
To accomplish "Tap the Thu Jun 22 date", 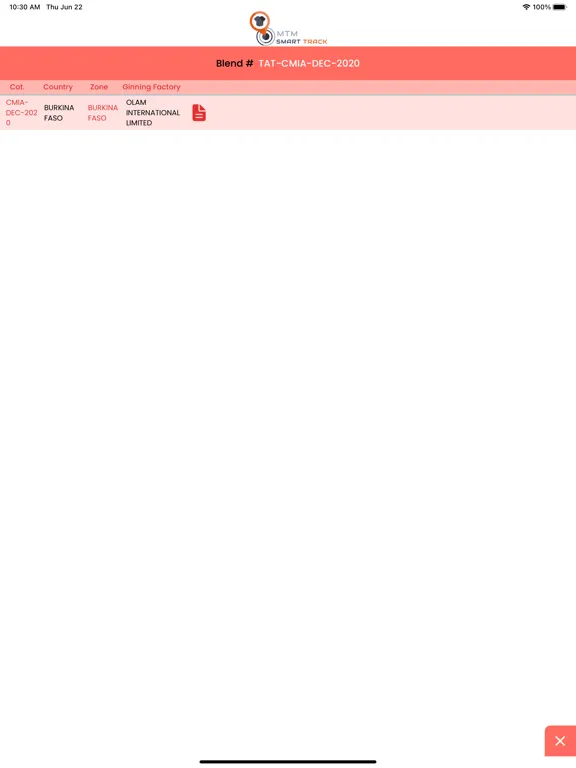I will [x=64, y=7].
